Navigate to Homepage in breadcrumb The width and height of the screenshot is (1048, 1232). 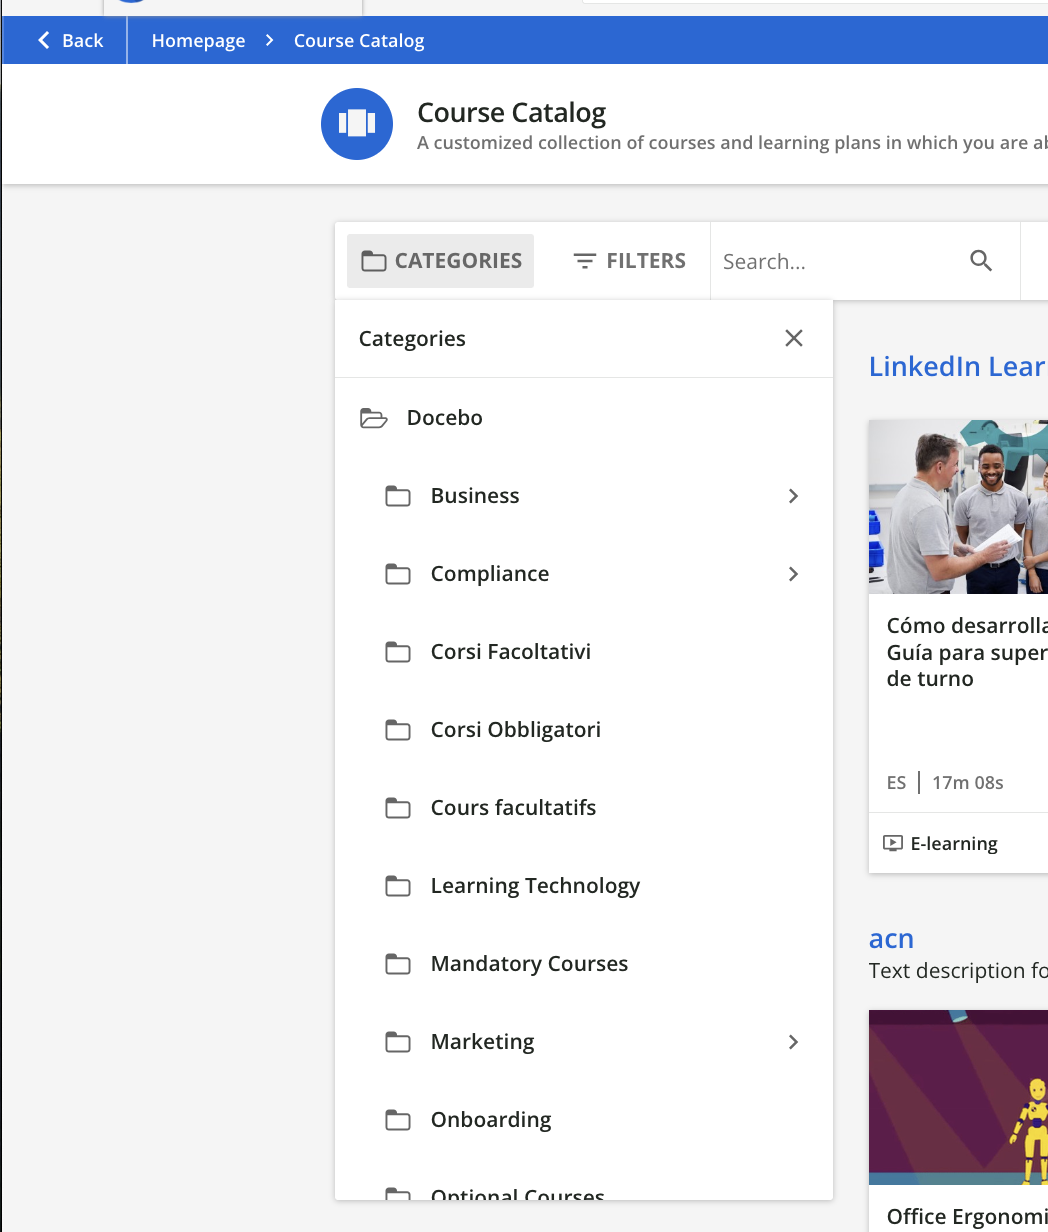coord(198,41)
